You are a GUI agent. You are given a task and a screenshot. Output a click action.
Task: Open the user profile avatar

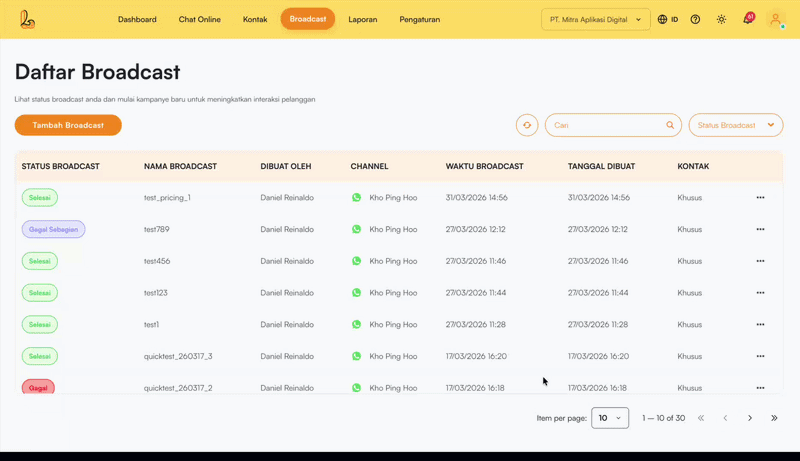coord(775,19)
